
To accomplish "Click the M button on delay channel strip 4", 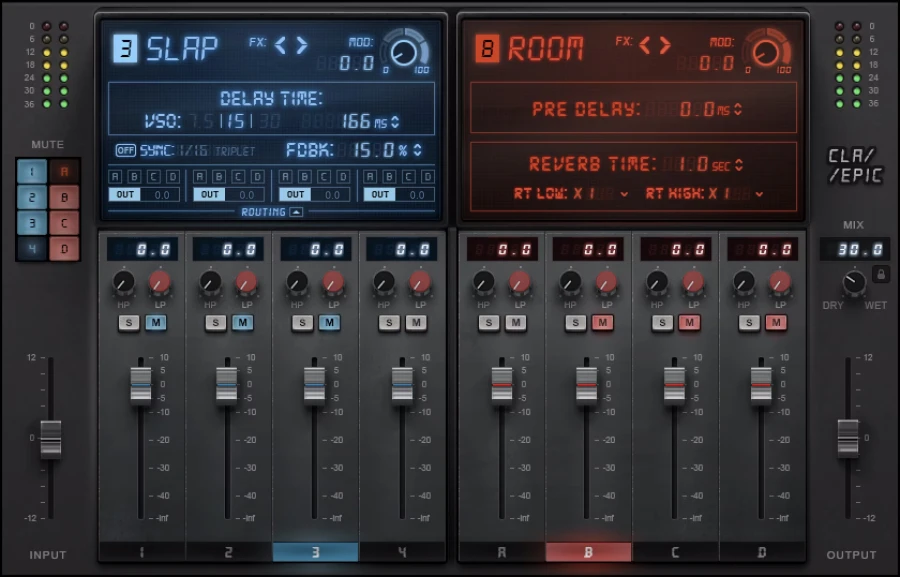I will (416, 323).
